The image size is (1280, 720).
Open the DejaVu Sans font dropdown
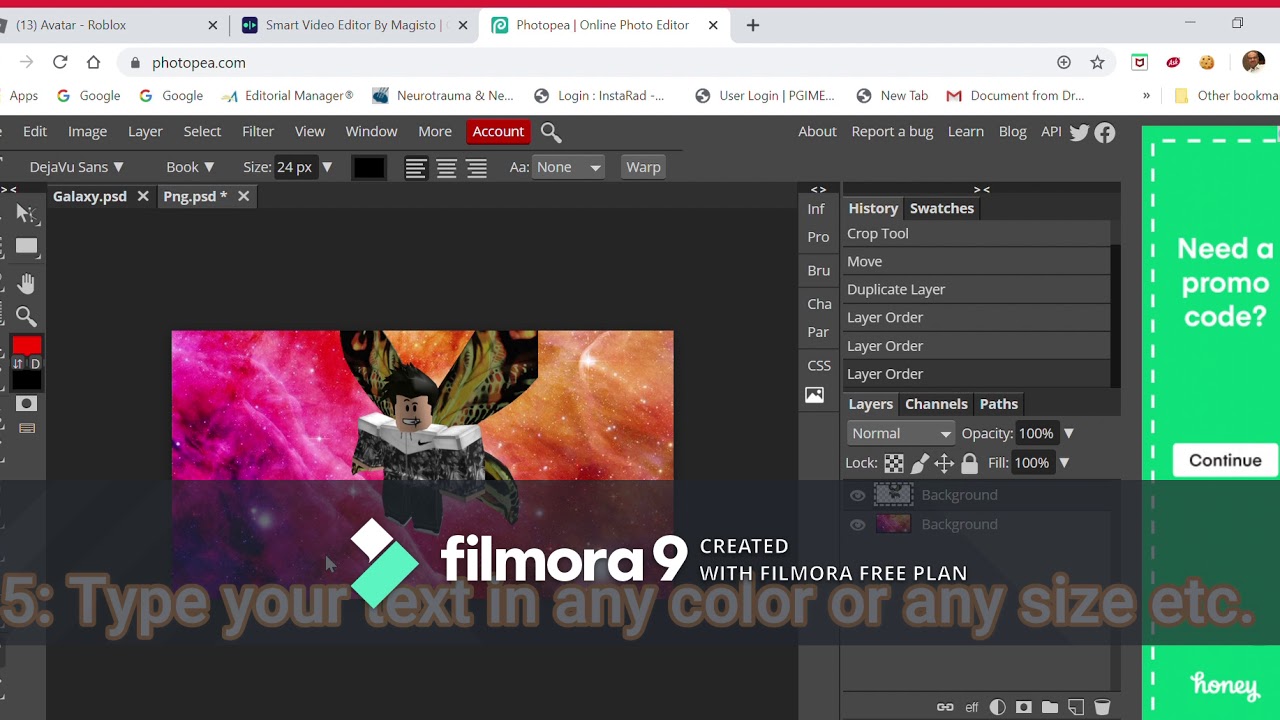pyautogui.click(x=77, y=167)
